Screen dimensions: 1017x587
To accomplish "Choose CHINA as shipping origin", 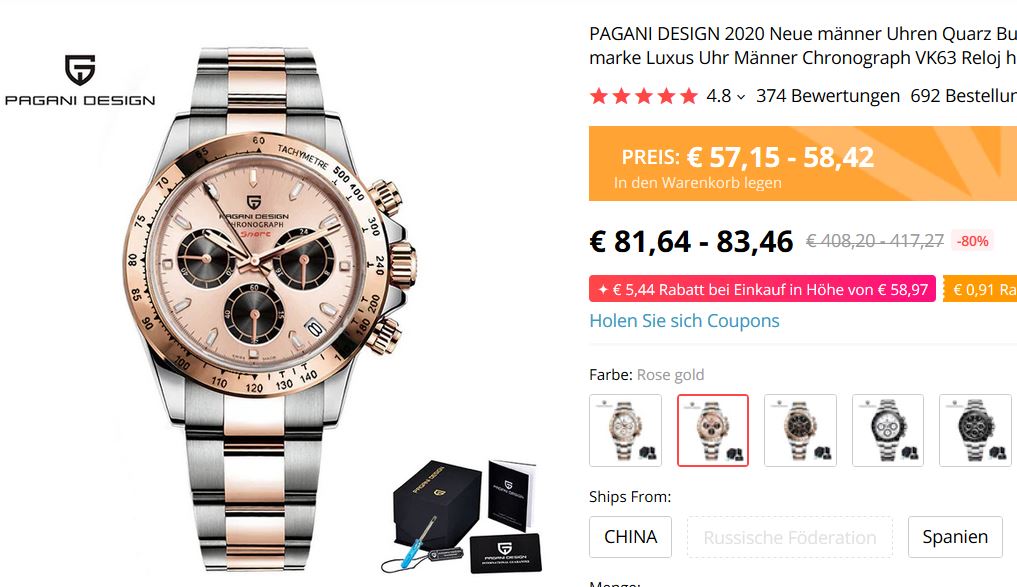I will pos(630,537).
